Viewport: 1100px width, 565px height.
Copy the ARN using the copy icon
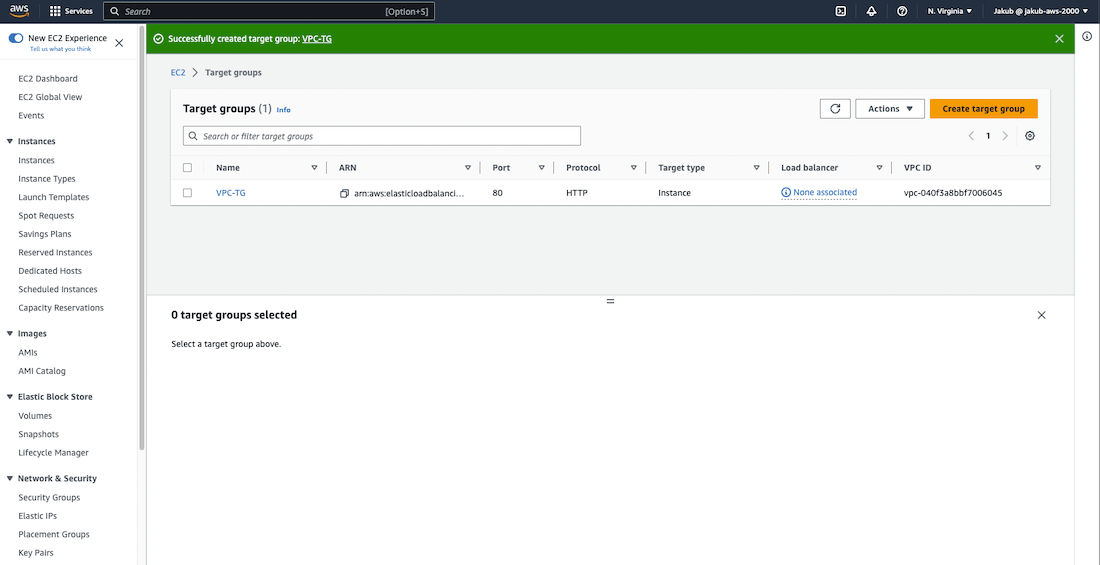(x=344, y=193)
